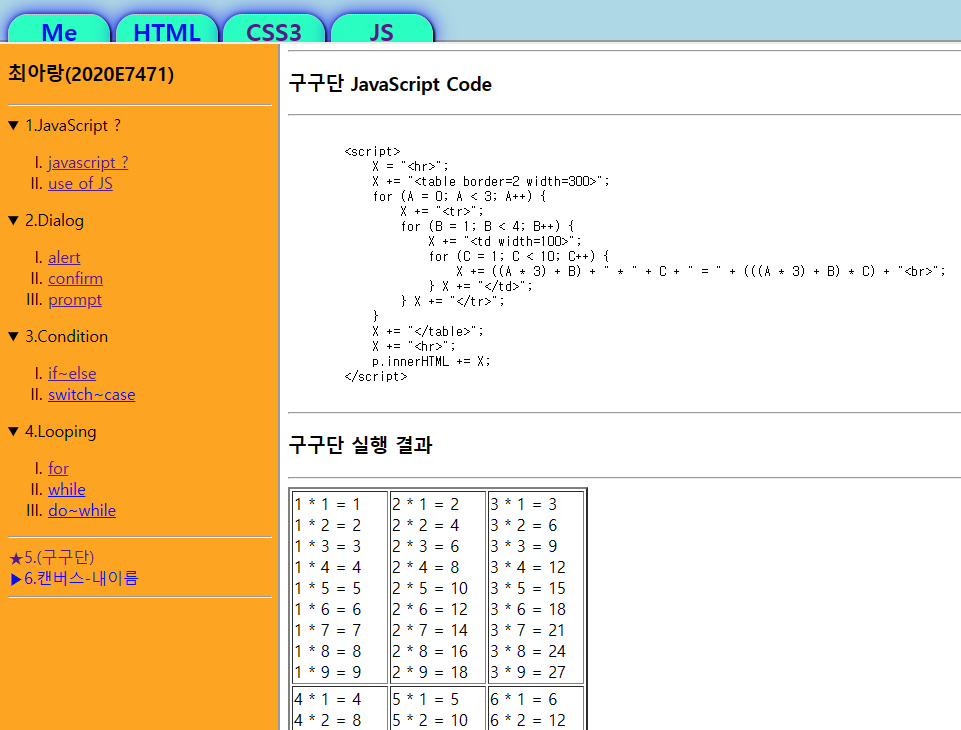Open the prompt link
The width and height of the screenshot is (961, 730).
pyautogui.click(x=75, y=300)
